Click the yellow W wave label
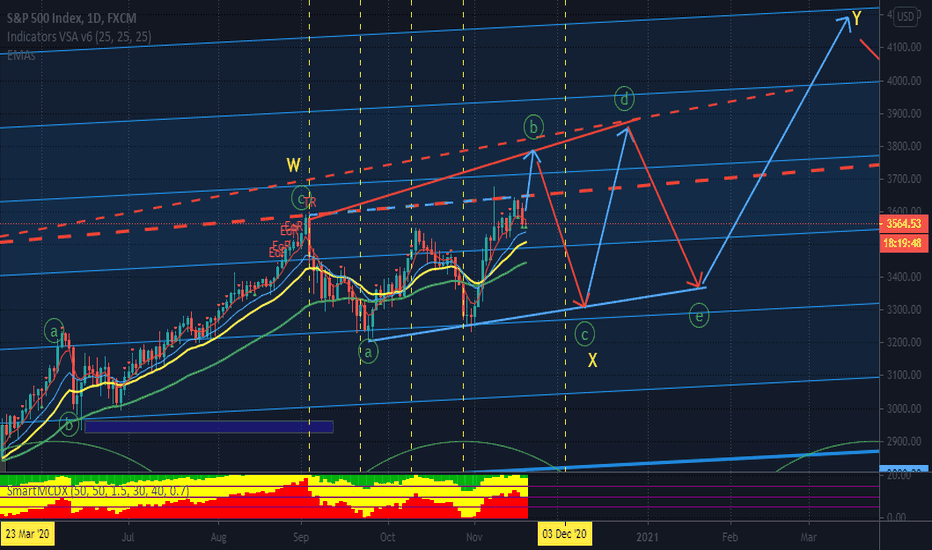Screen dimensions: 932x550 pyautogui.click(x=294, y=165)
